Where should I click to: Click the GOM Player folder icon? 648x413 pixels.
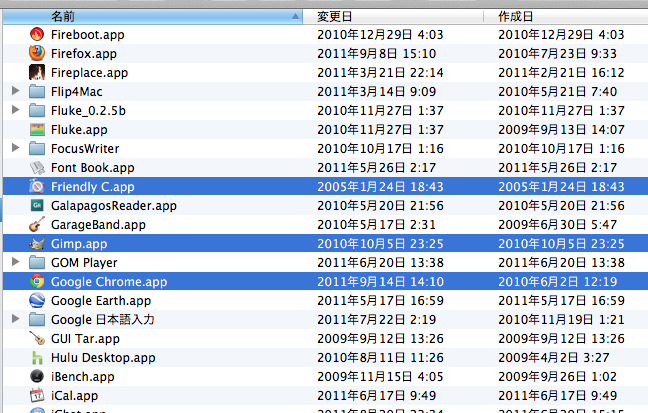pos(37,263)
